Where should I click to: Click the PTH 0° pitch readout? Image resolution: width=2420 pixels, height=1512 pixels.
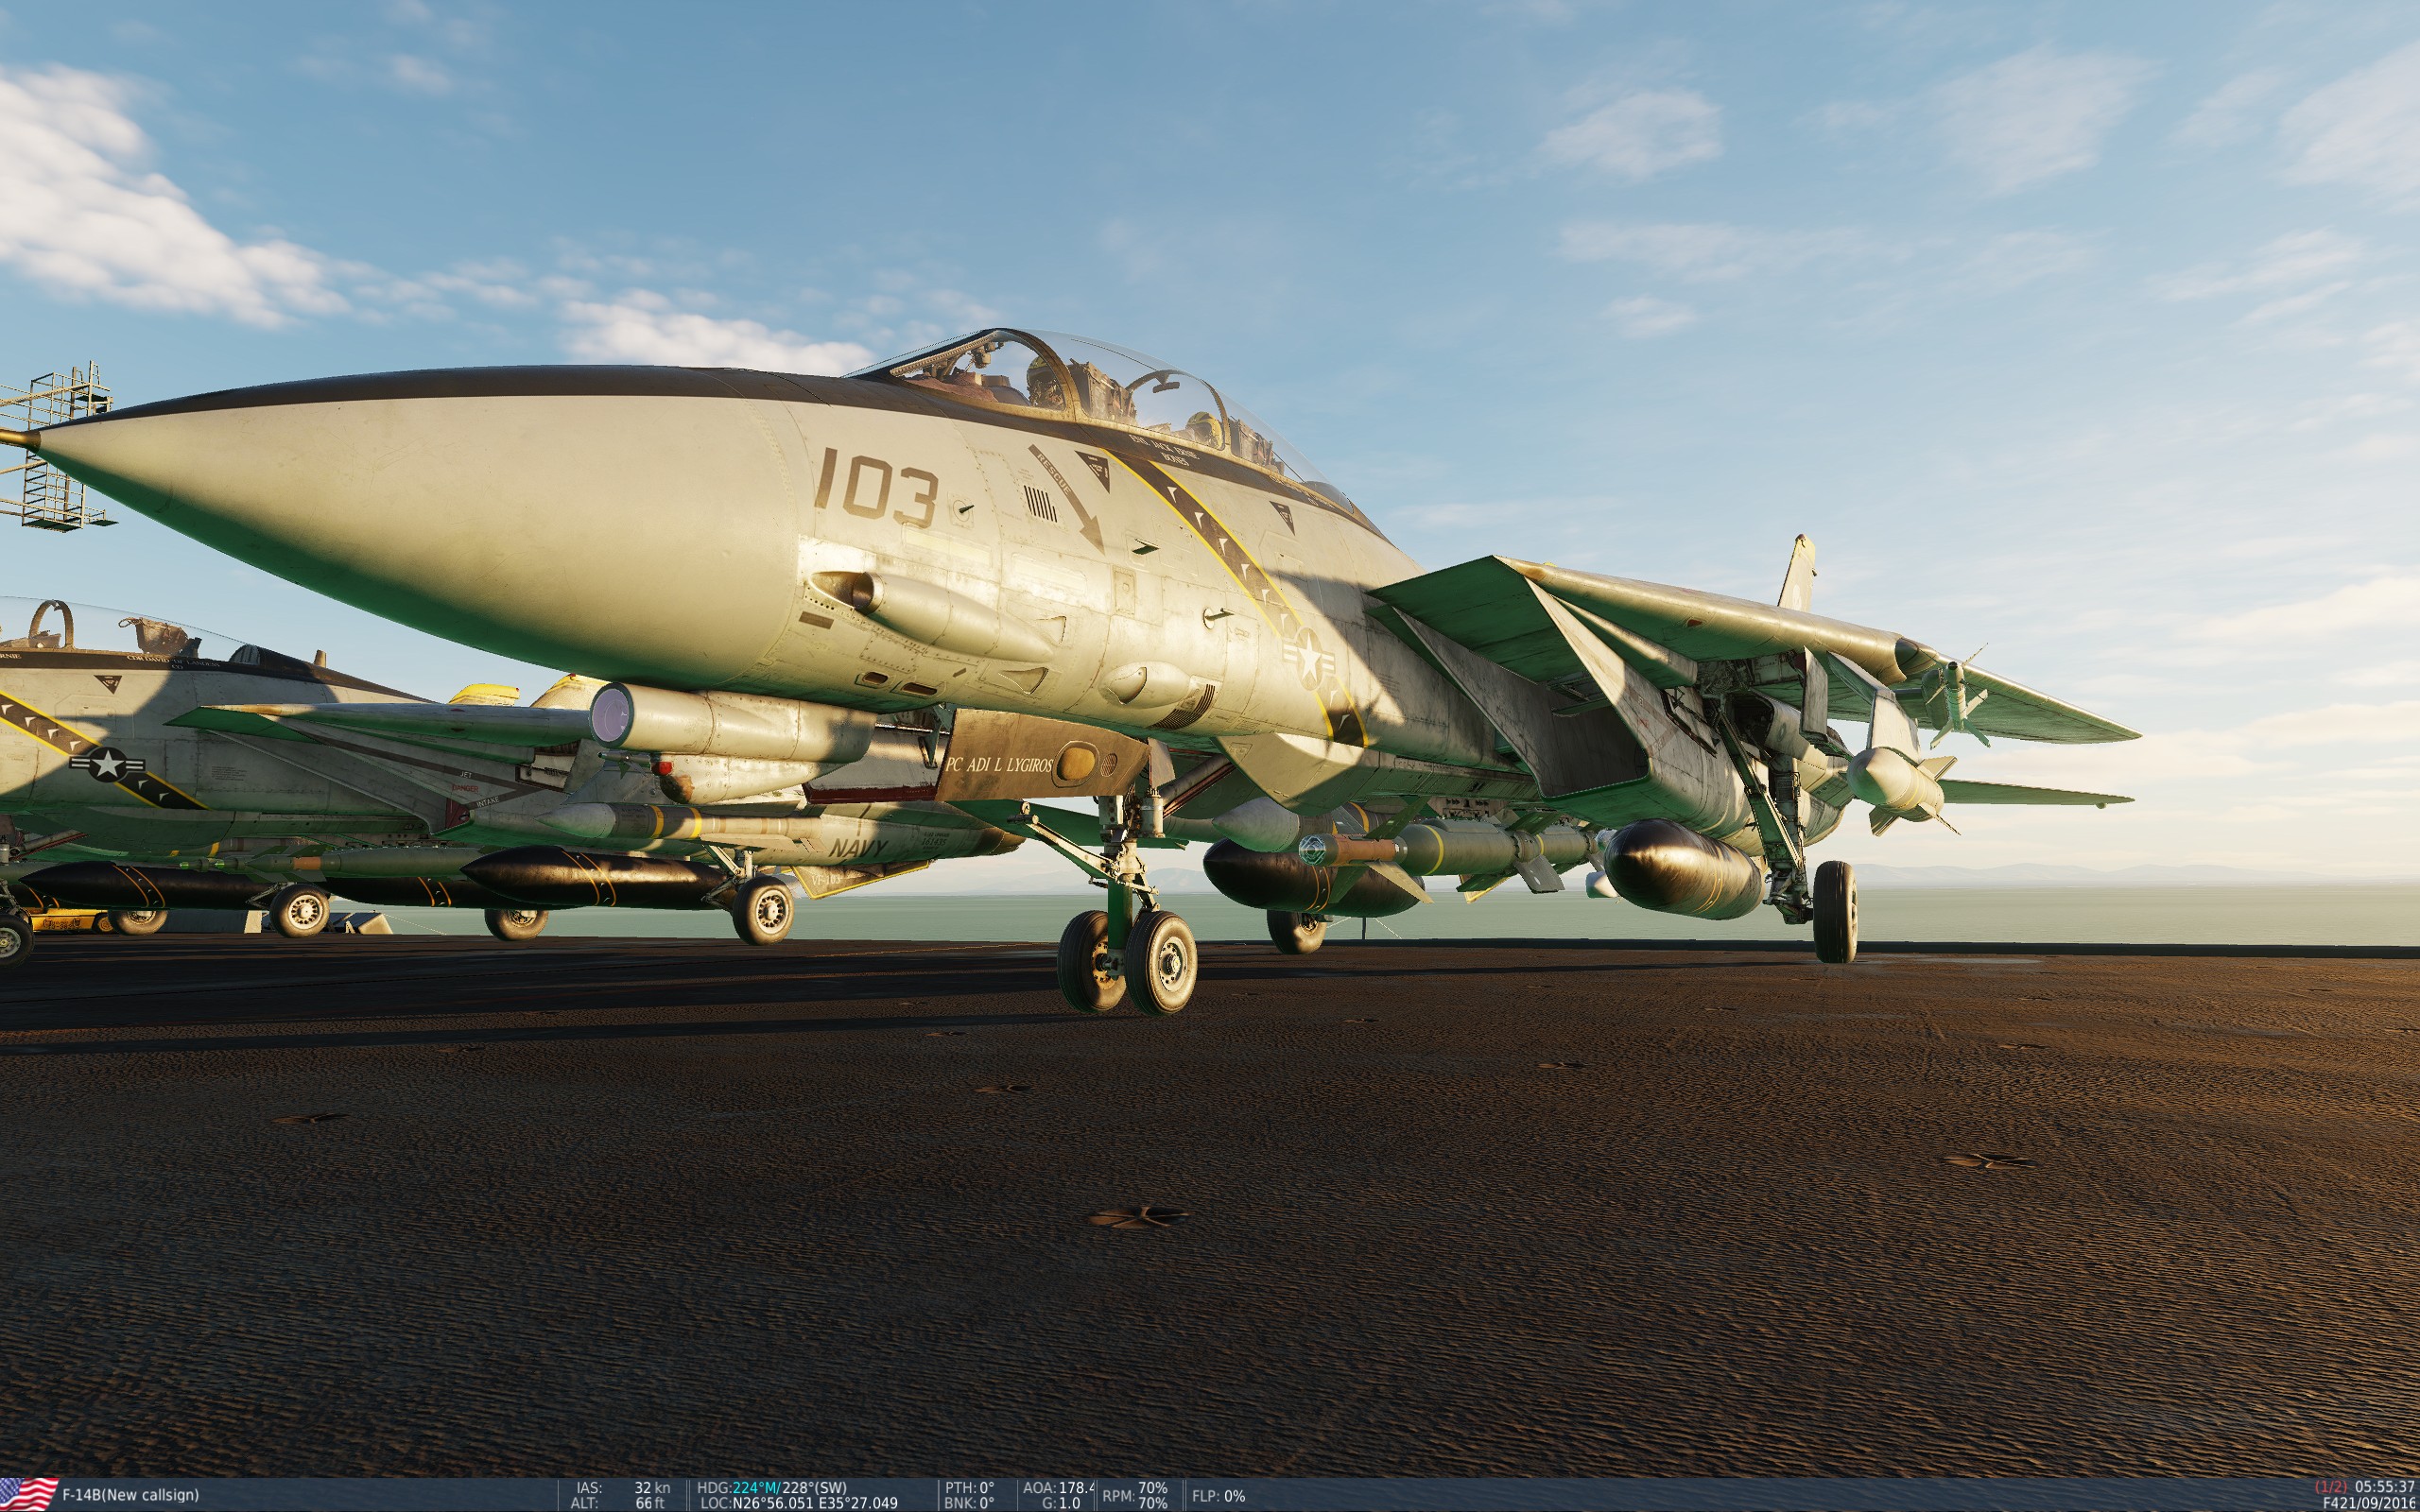pos(969,1488)
